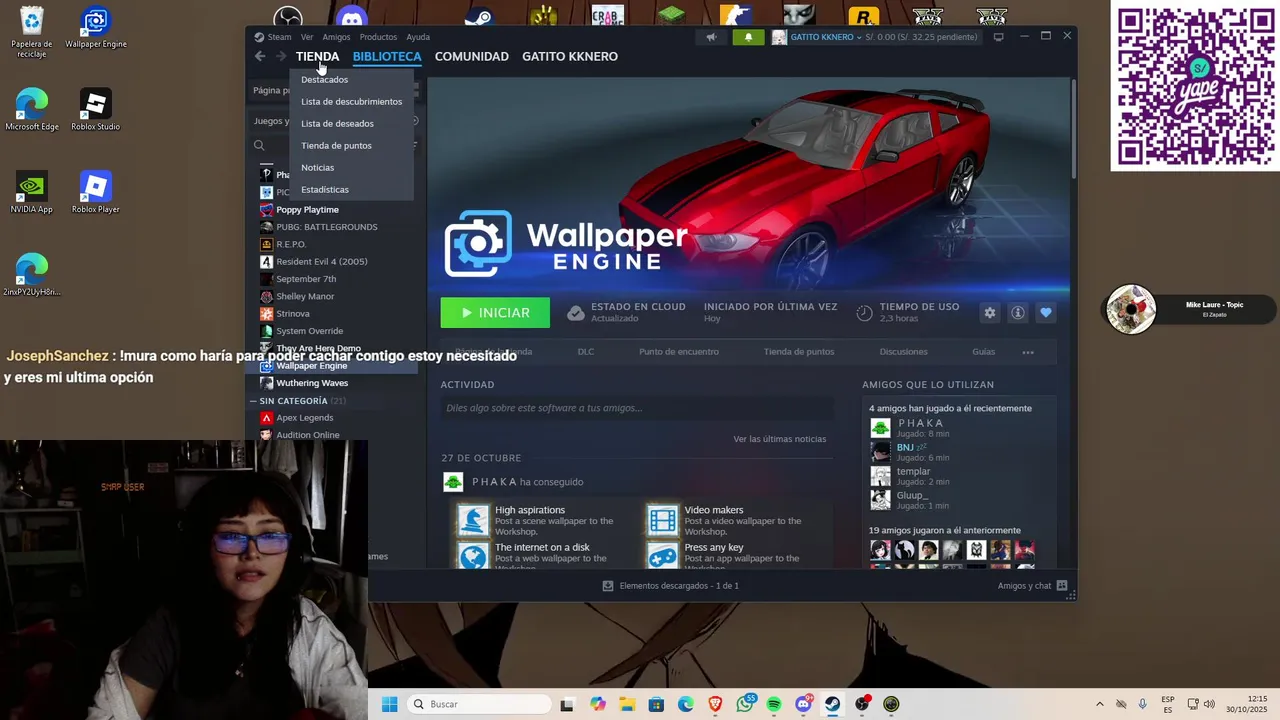Collapse the SIN CATEGORÍA library section
The width and height of the screenshot is (1280, 720).
click(254, 401)
